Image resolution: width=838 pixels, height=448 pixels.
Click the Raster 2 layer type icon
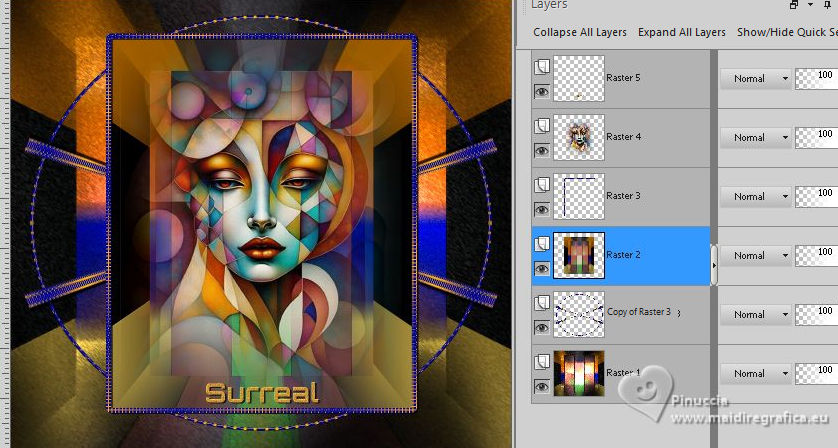point(541,243)
